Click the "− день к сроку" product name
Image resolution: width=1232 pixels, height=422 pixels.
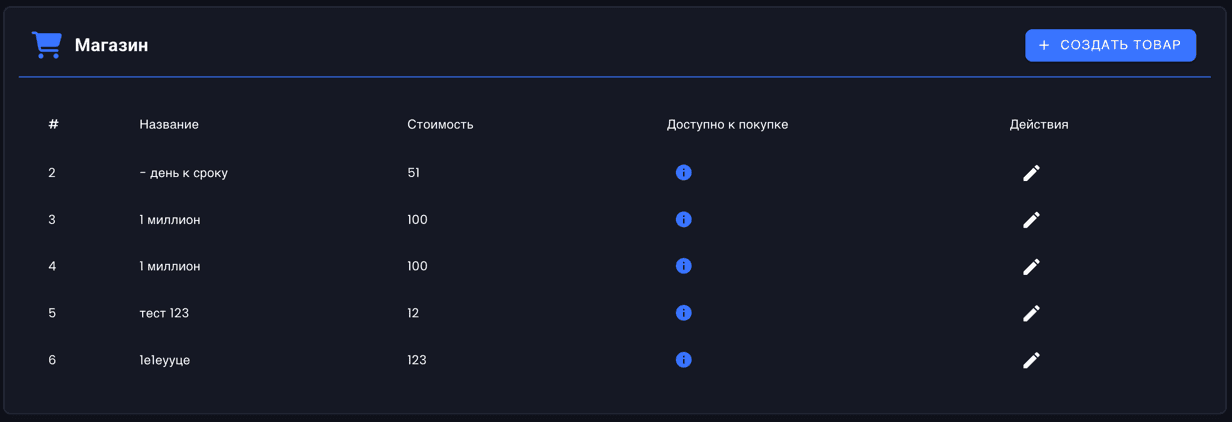point(183,173)
